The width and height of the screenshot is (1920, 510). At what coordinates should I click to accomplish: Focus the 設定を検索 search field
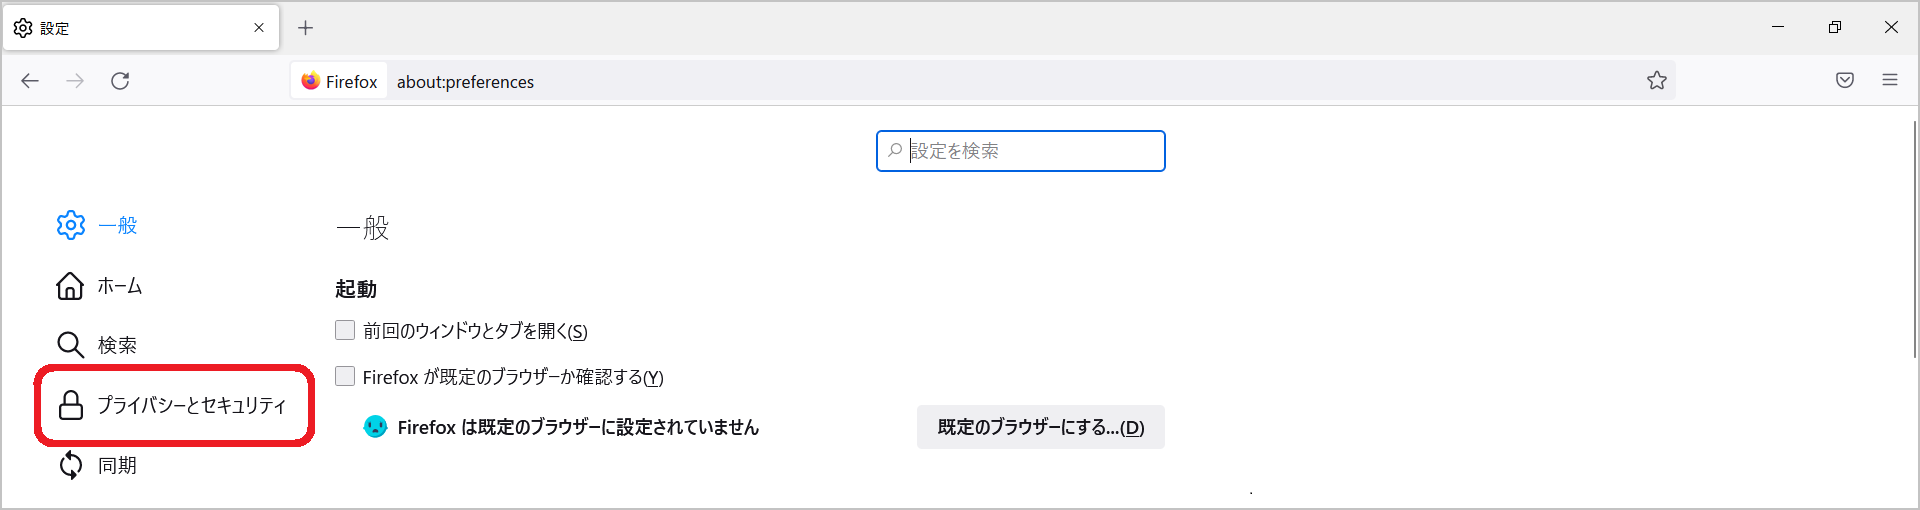1030,151
